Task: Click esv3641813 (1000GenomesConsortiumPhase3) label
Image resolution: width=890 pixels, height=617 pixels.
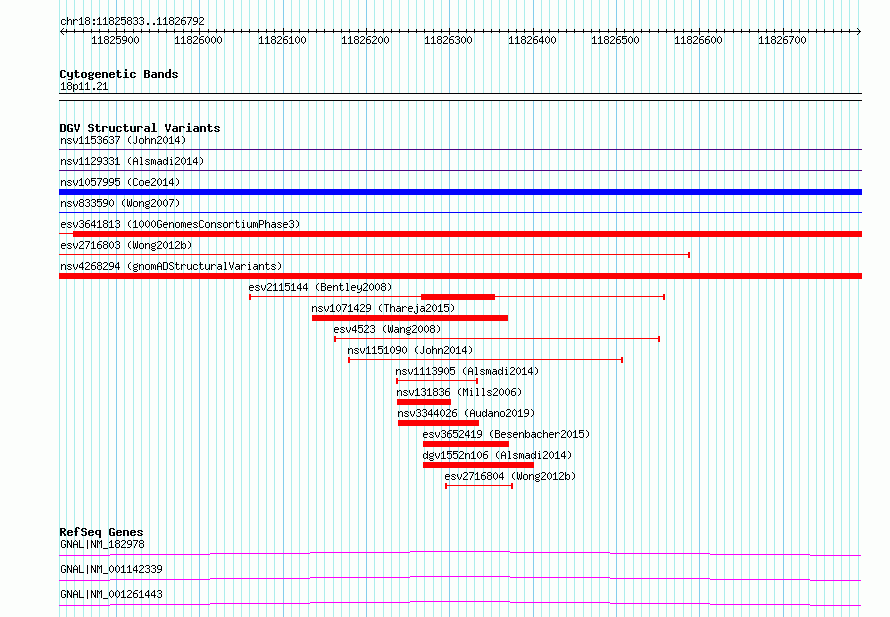Action: tap(180, 224)
